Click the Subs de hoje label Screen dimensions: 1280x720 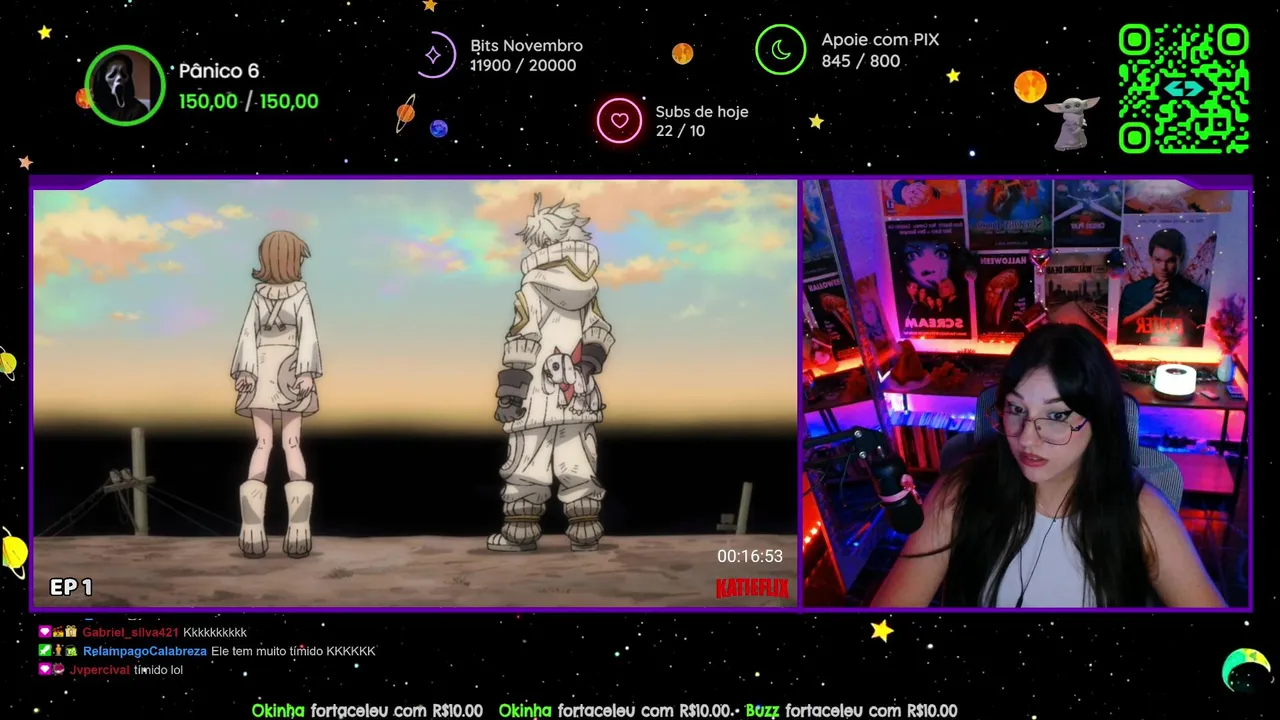click(x=702, y=112)
